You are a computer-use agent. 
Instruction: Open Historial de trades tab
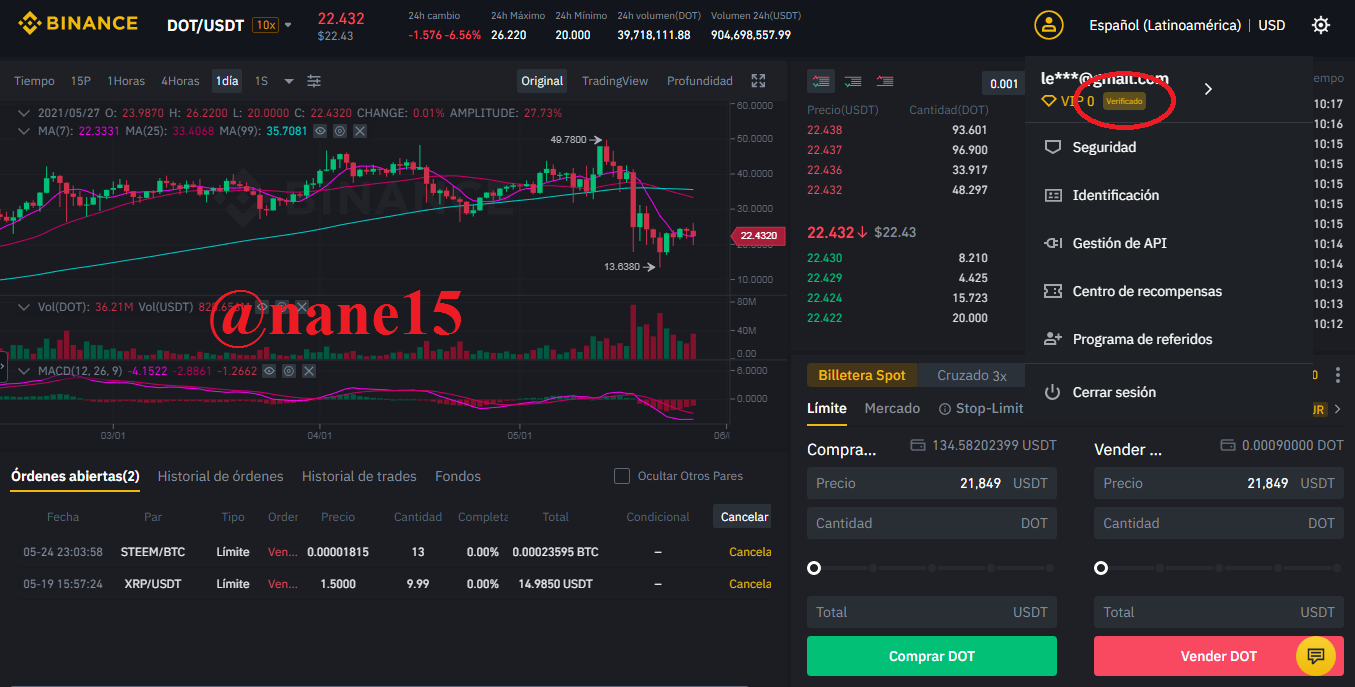click(359, 476)
